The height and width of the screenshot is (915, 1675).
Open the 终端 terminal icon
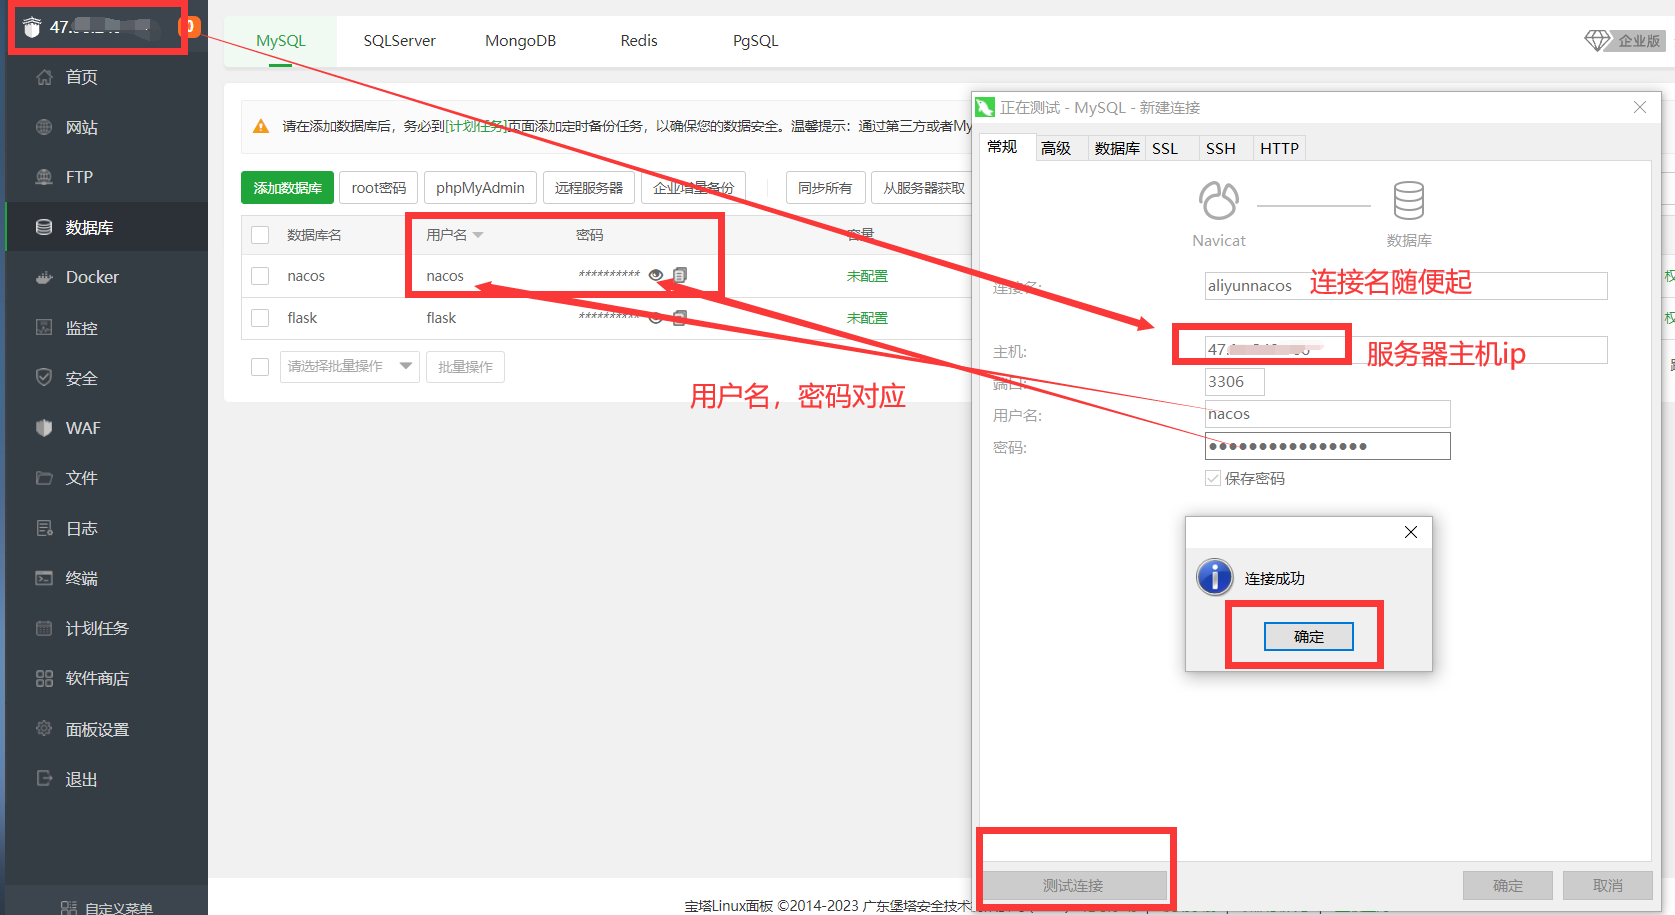click(44, 578)
